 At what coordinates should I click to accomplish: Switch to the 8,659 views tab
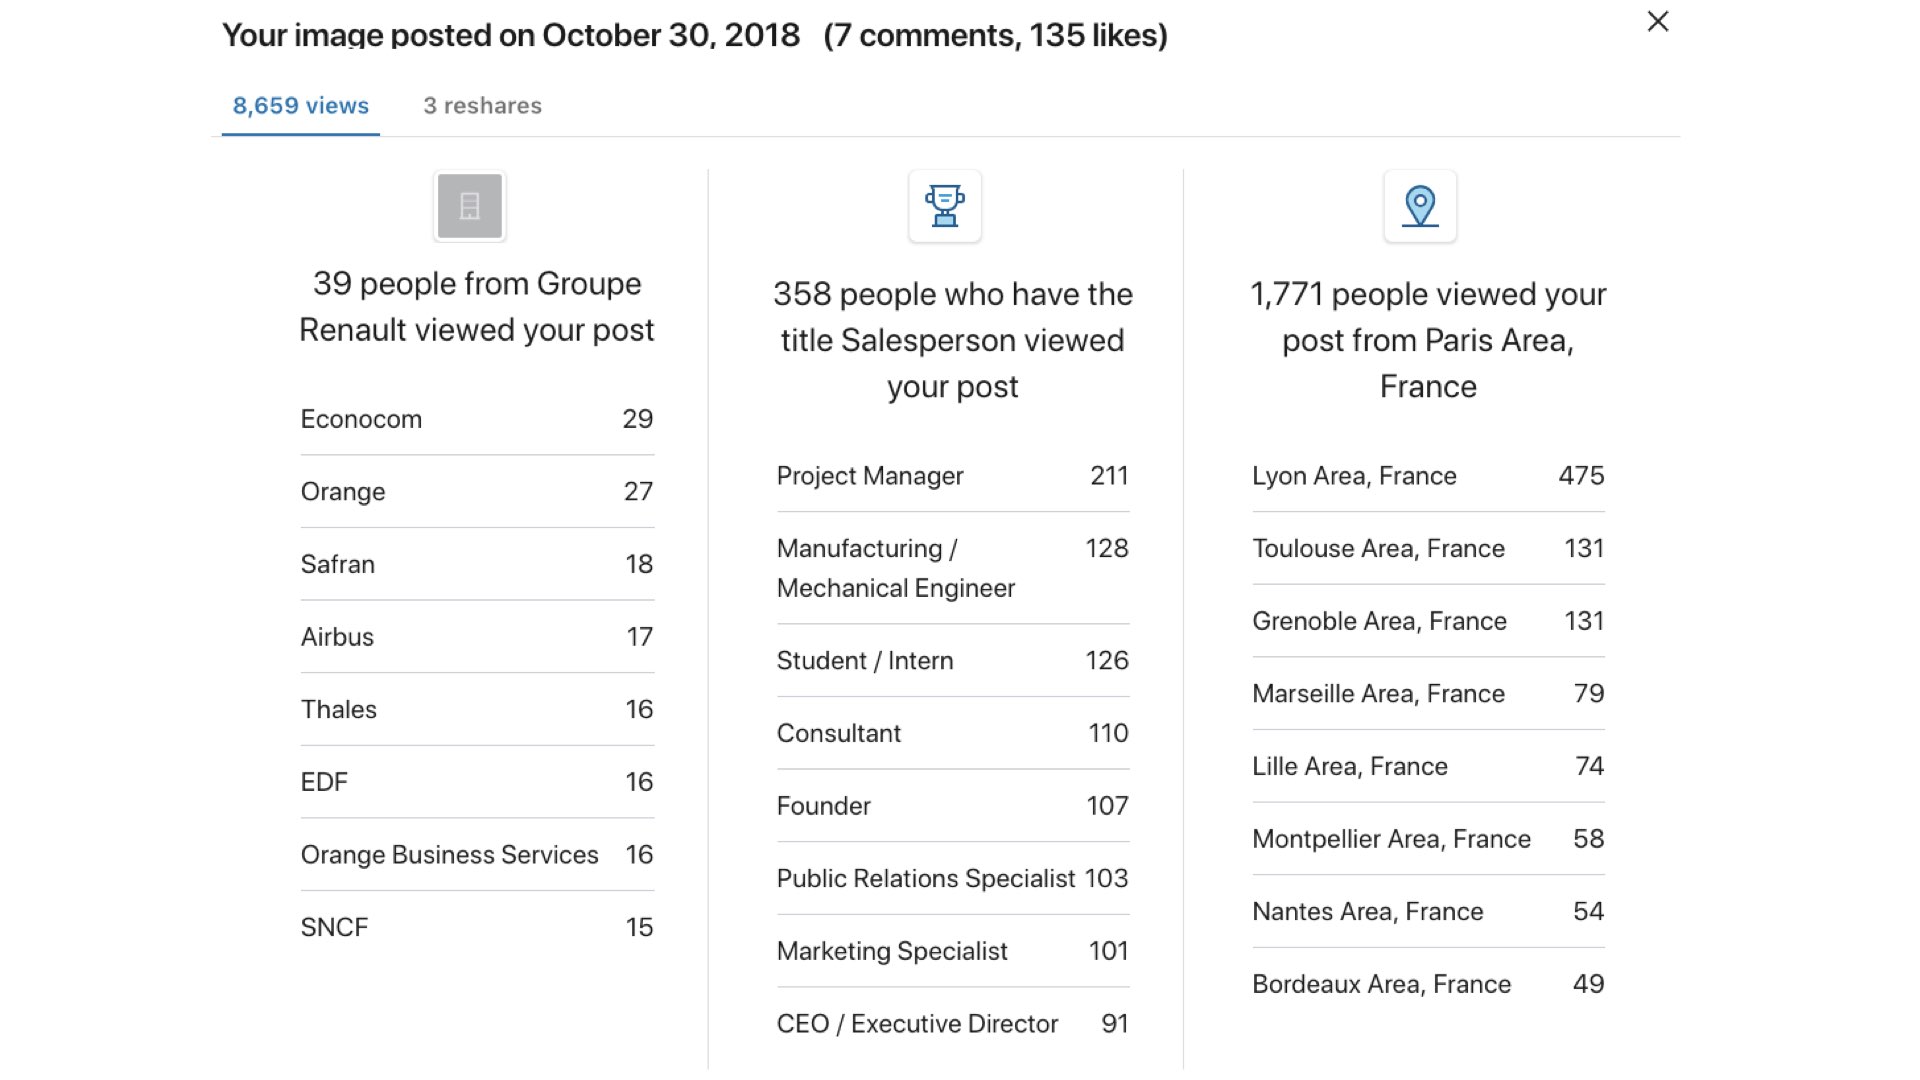pos(300,106)
